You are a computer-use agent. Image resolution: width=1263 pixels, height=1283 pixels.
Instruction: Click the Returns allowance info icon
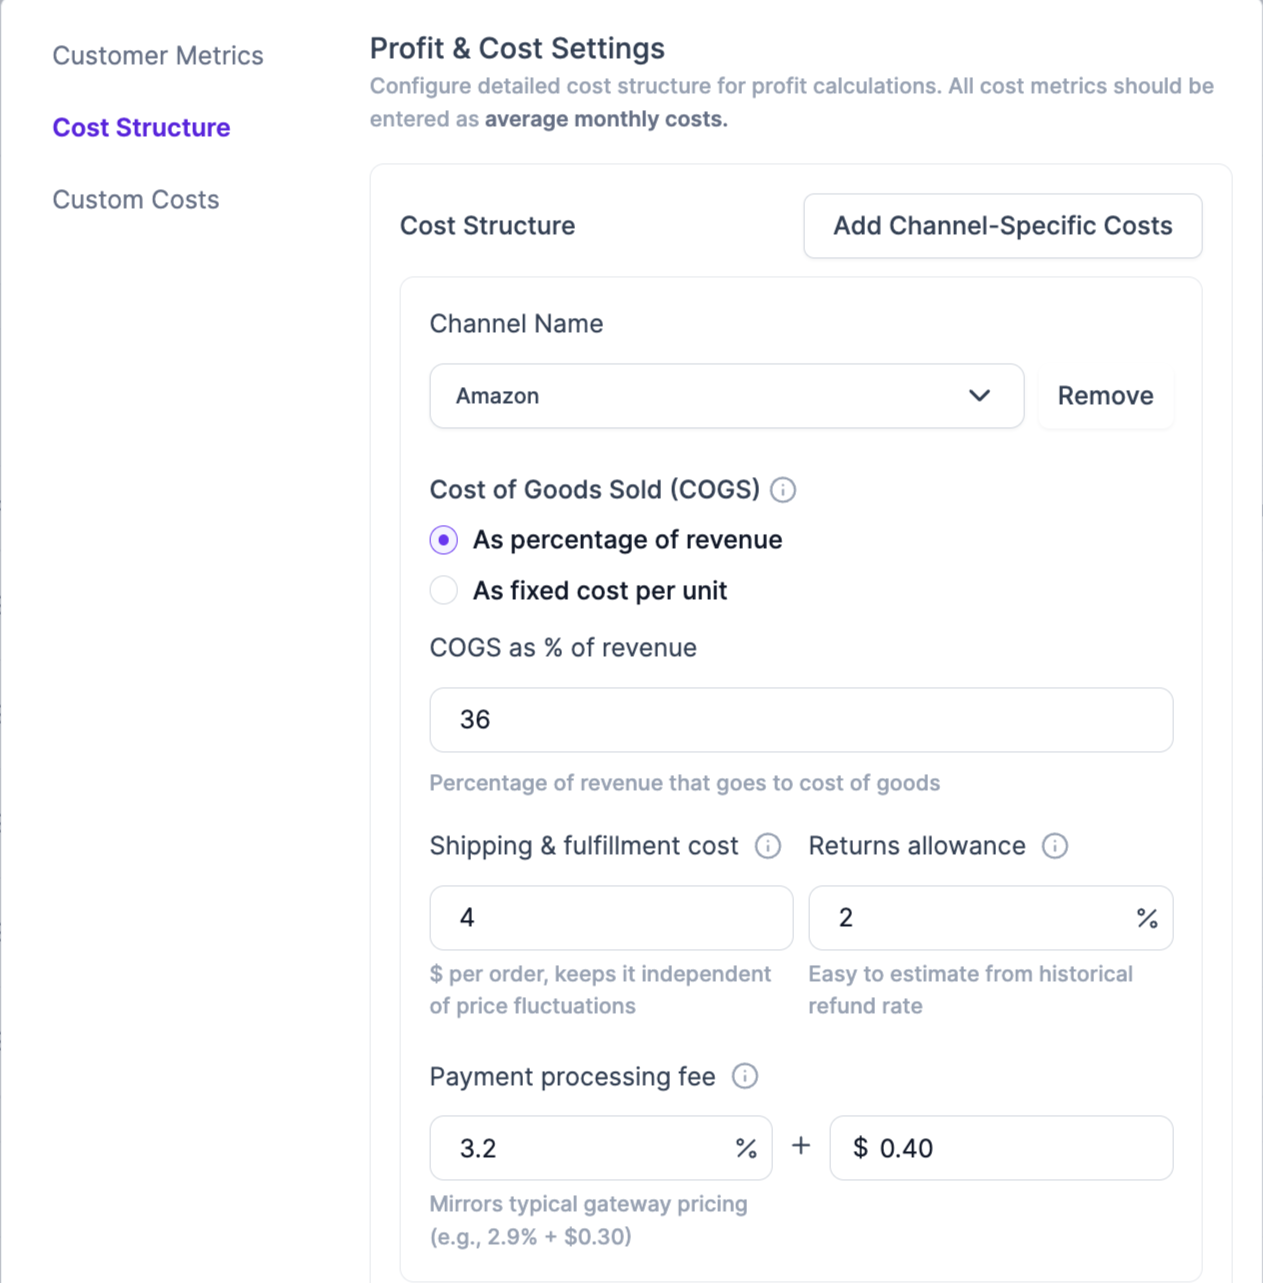(1055, 846)
